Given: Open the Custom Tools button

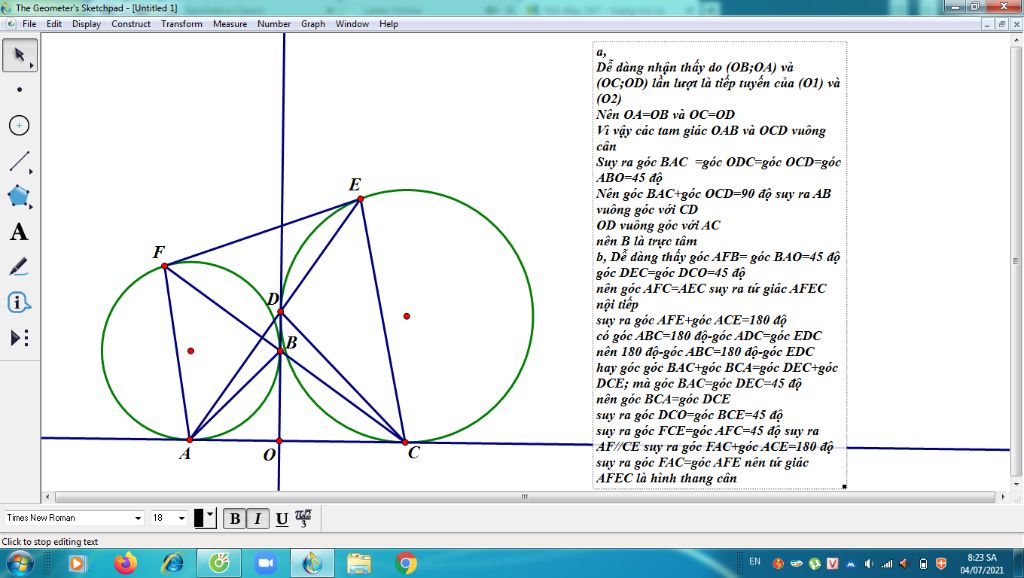Looking at the screenshot, I should tap(20, 338).
